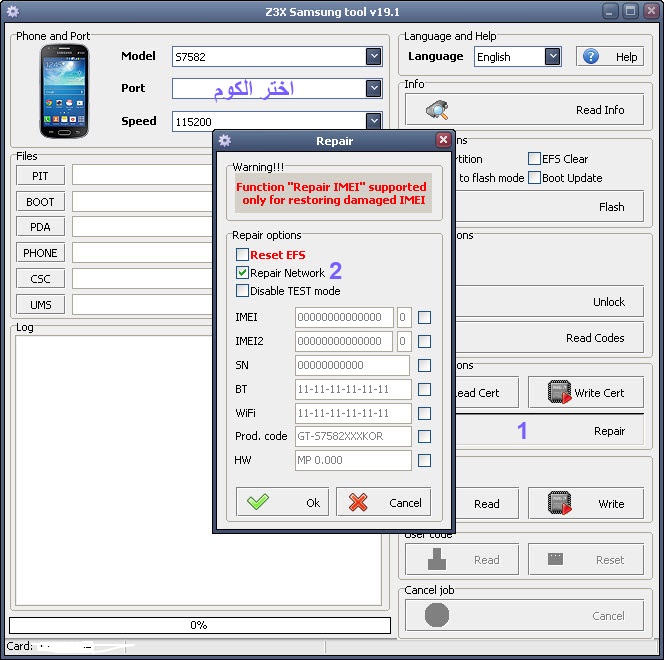Click the red Repair IMEI warning text
This screenshot has height=660, width=664.
click(332, 193)
